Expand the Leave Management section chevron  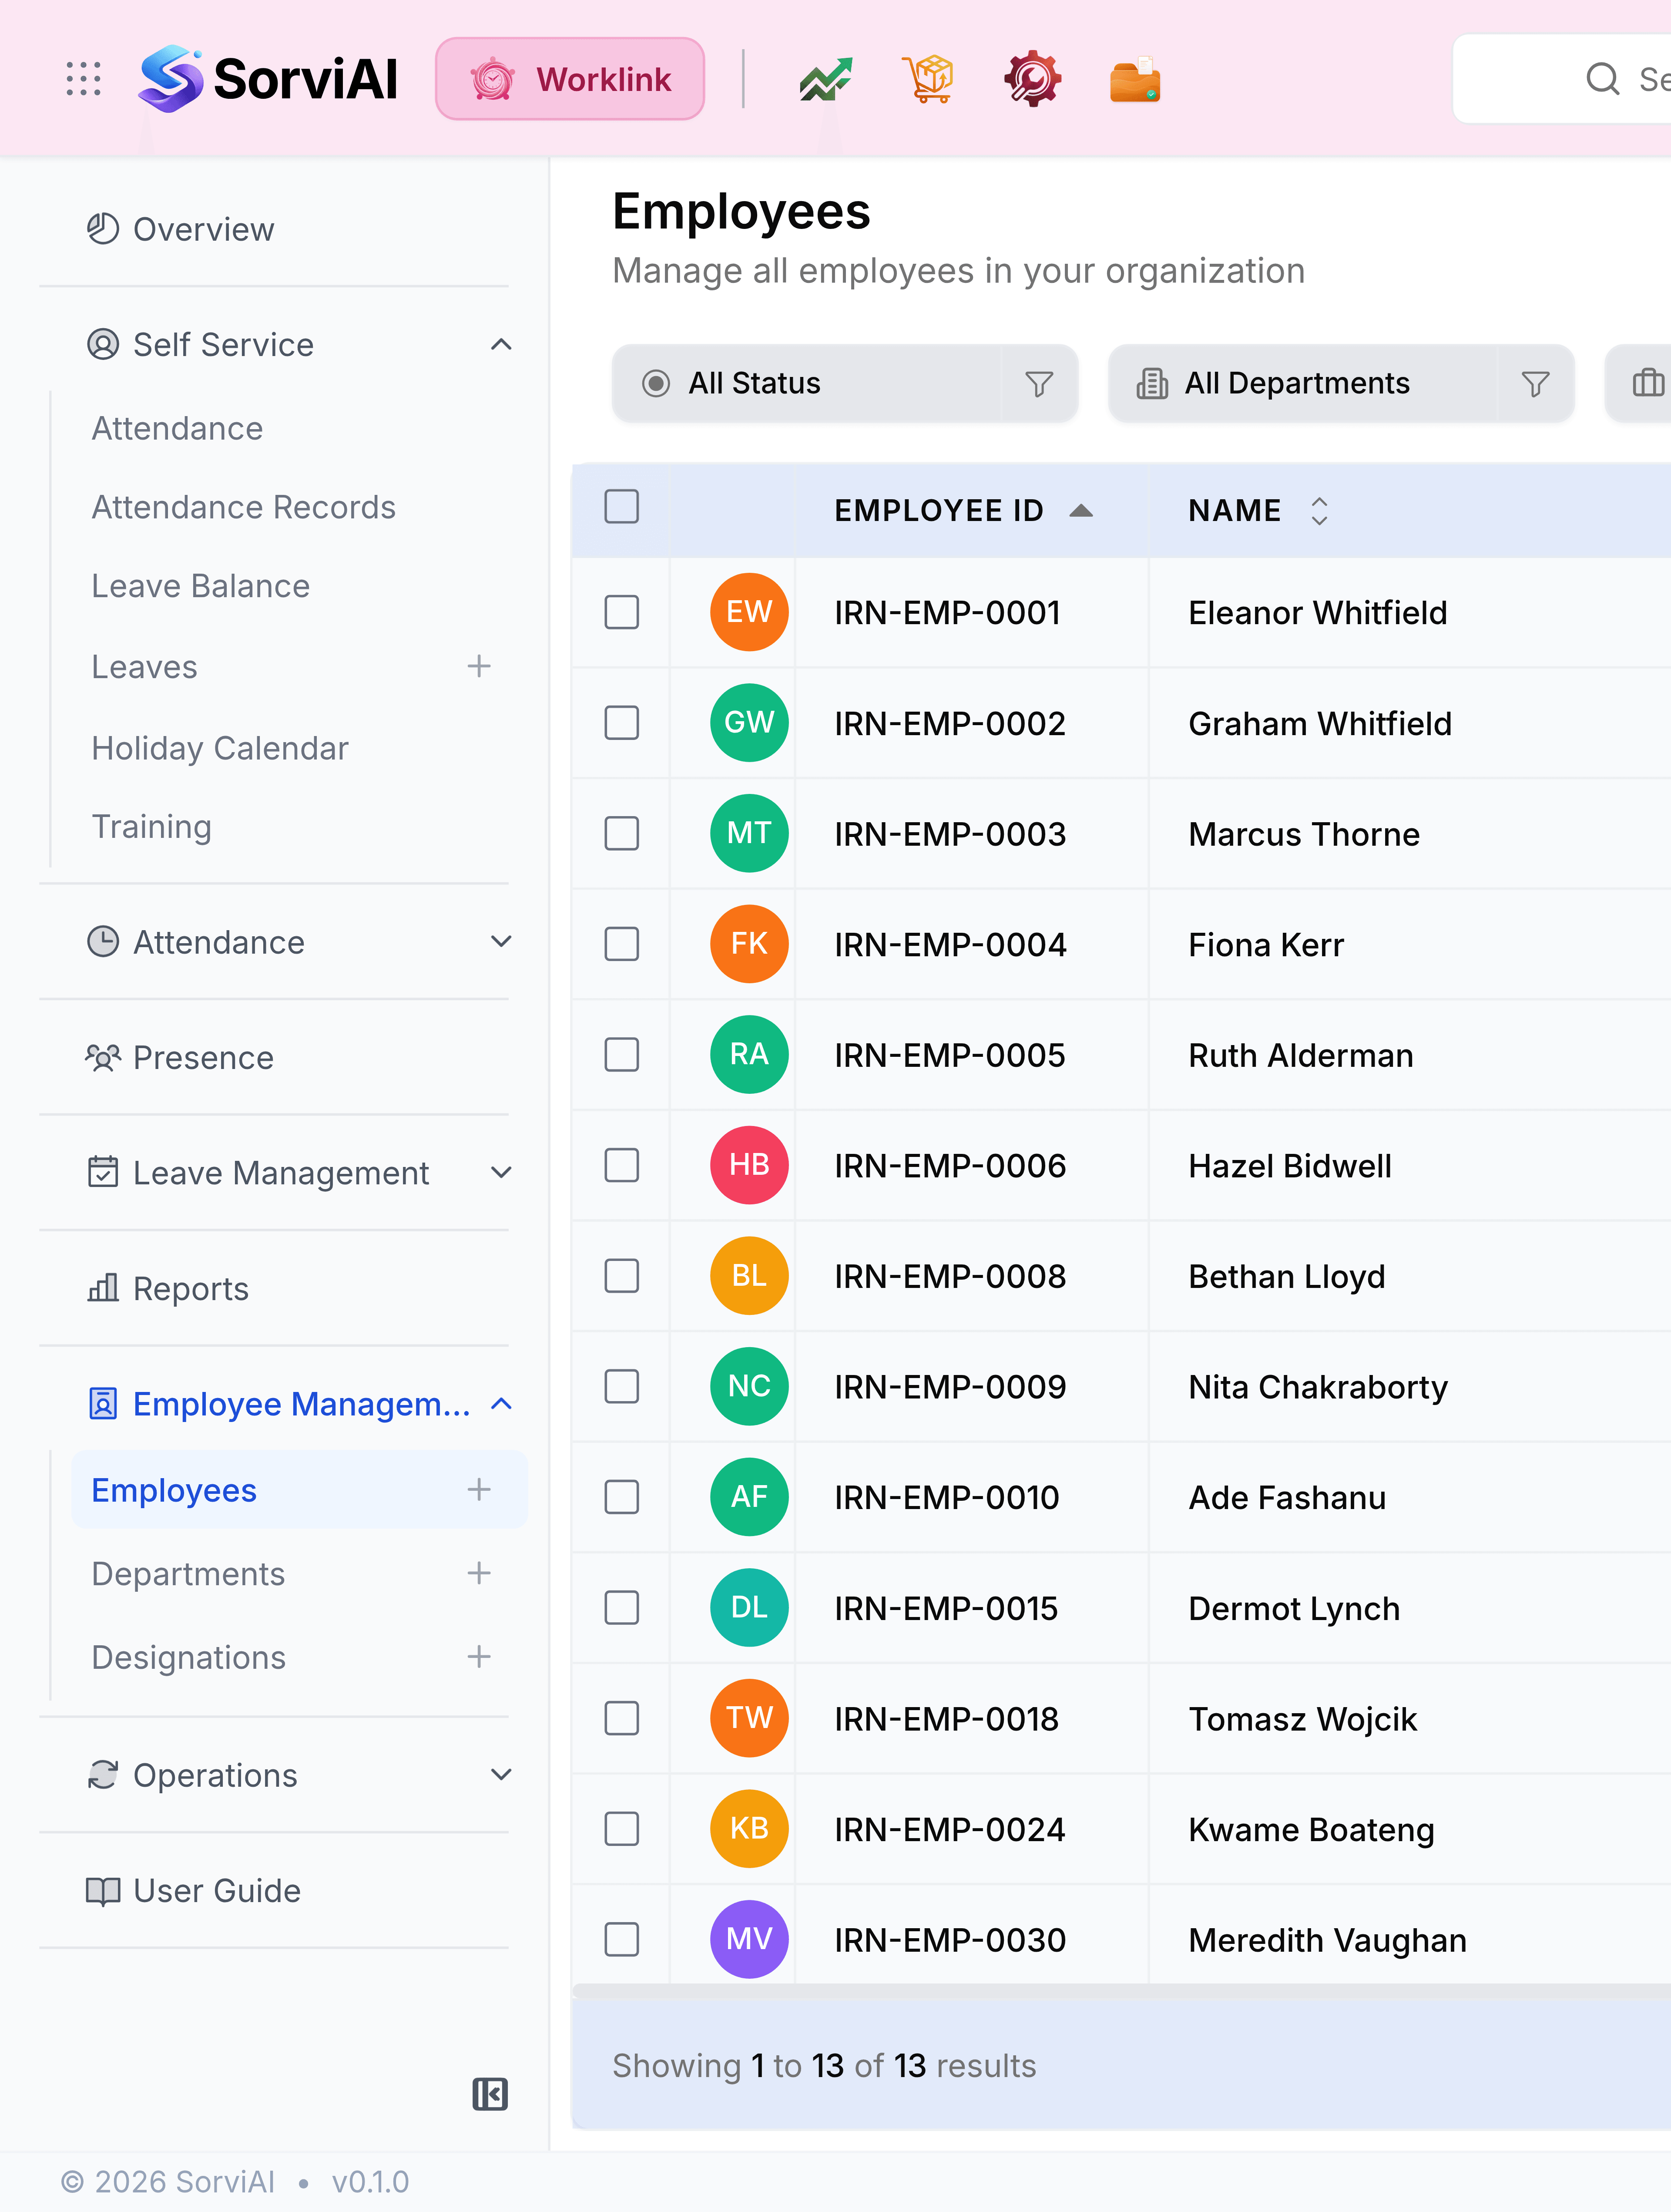pyautogui.click(x=501, y=1172)
